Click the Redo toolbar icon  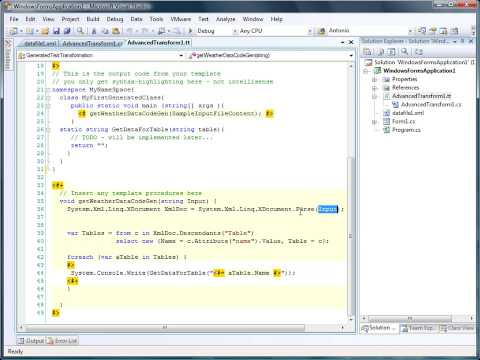[145, 31]
